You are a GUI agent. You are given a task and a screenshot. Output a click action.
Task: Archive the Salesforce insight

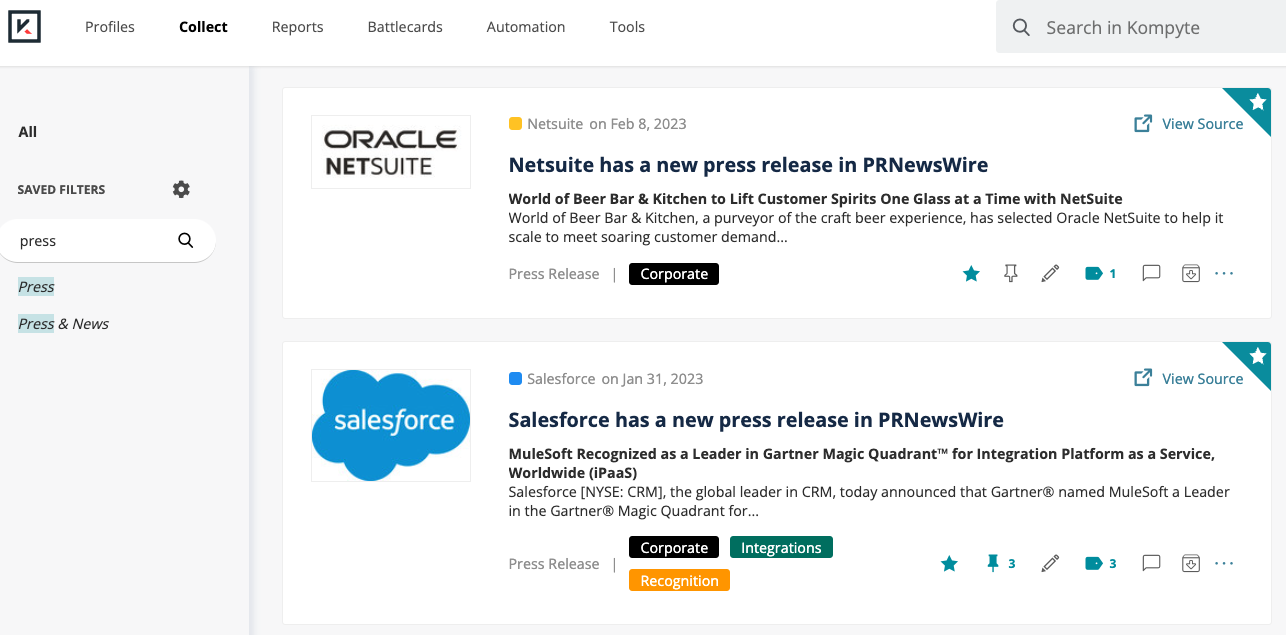[1190, 564]
